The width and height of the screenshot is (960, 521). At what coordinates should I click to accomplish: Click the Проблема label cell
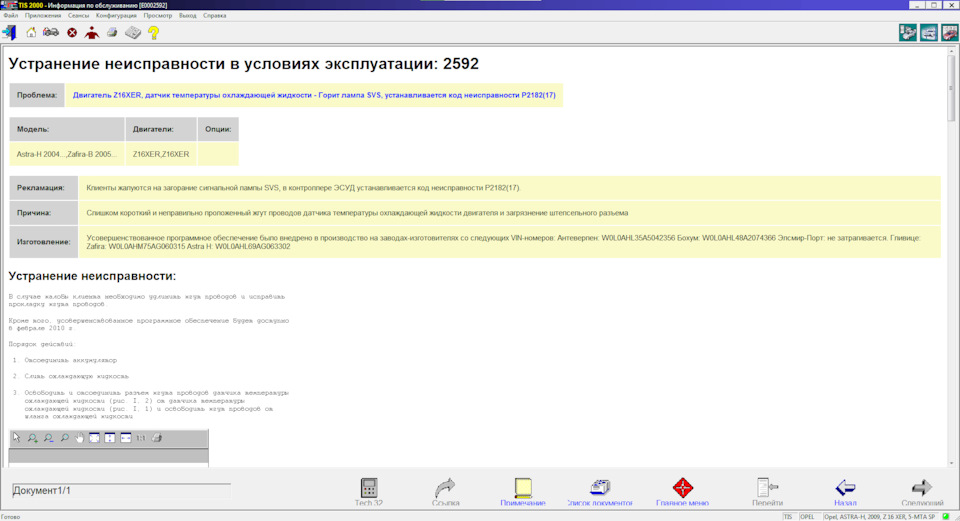point(37,95)
